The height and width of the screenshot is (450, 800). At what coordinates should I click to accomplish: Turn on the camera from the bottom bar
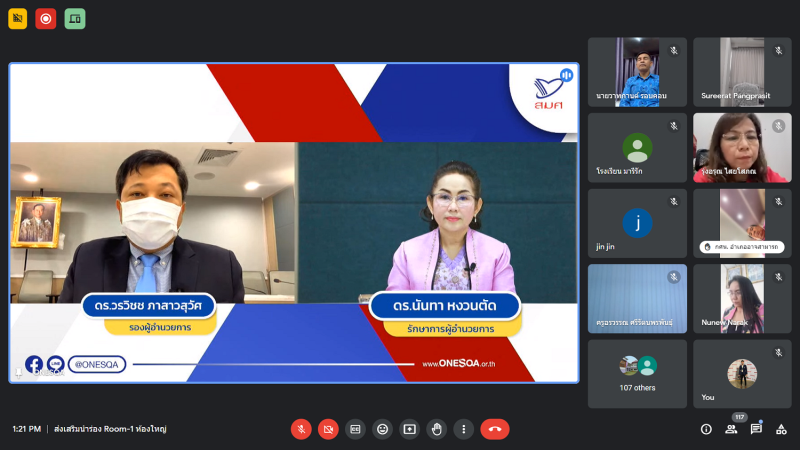pyautogui.click(x=328, y=429)
